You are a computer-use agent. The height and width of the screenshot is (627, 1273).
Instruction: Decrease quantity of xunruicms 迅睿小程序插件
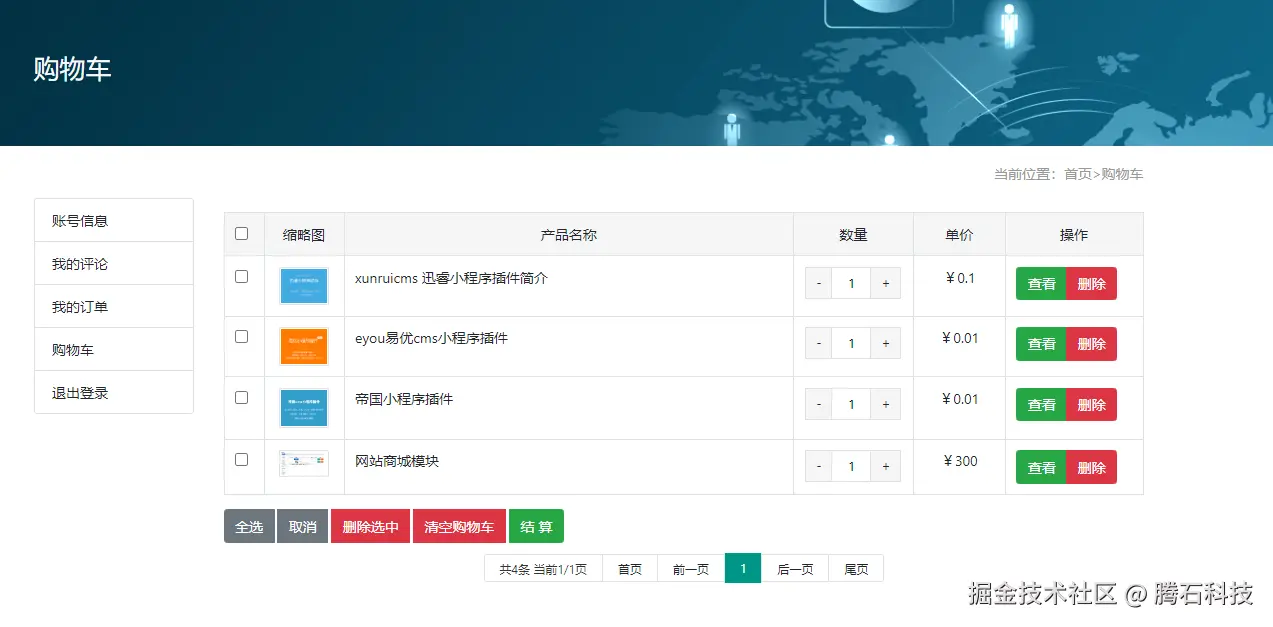coord(819,284)
